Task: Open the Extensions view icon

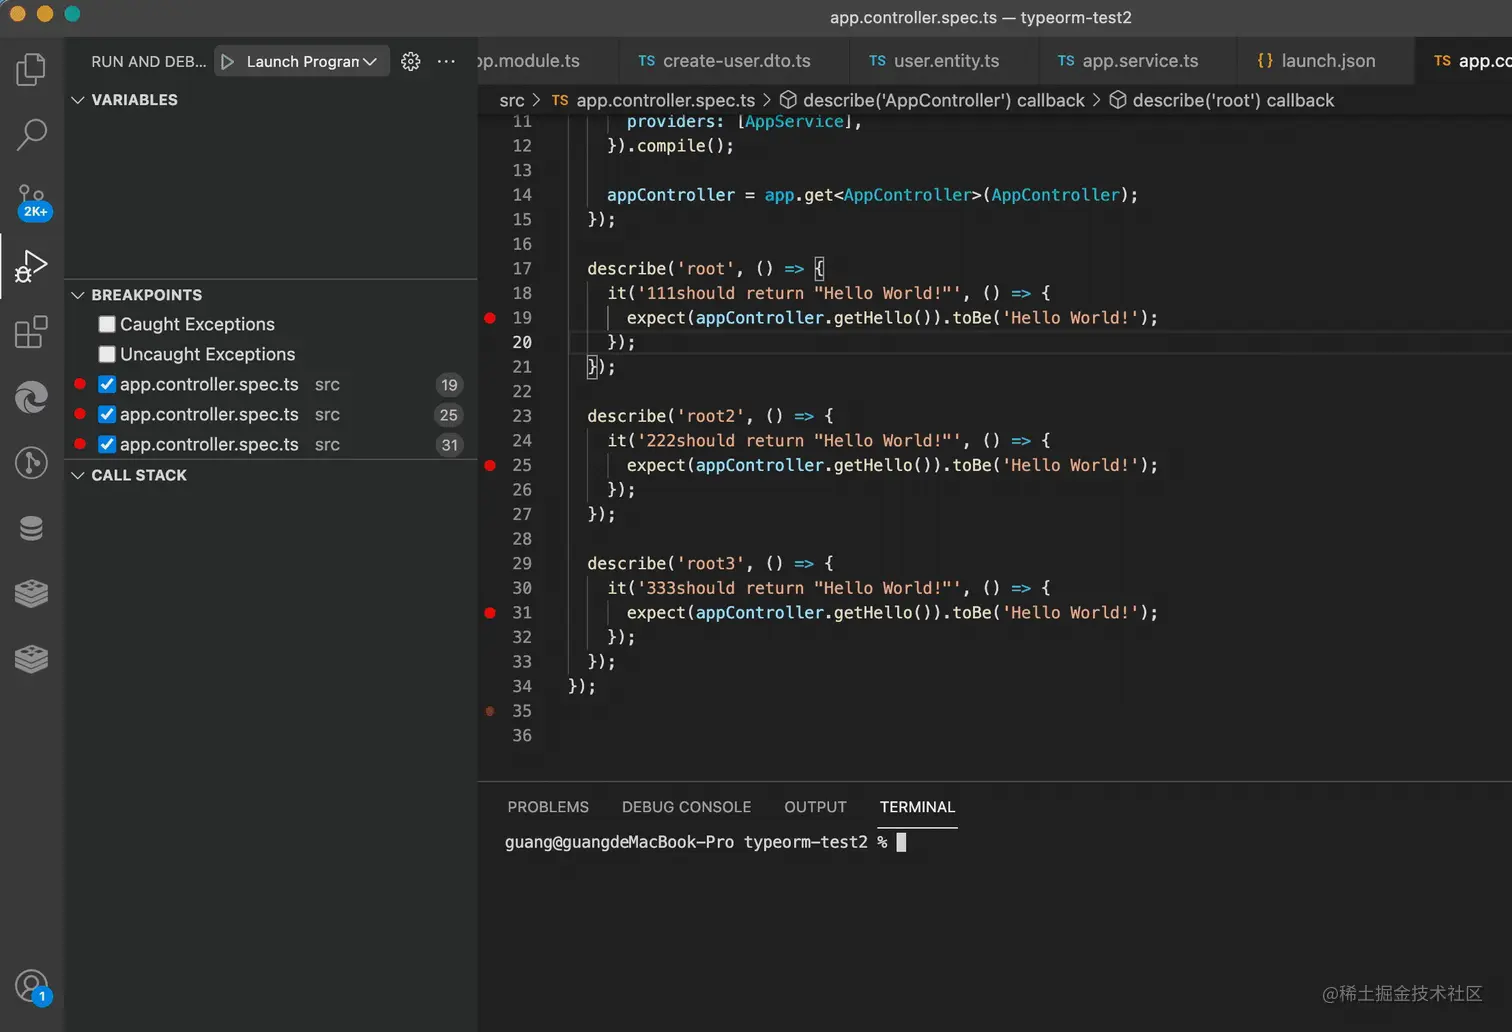Action: [x=31, y=332]
